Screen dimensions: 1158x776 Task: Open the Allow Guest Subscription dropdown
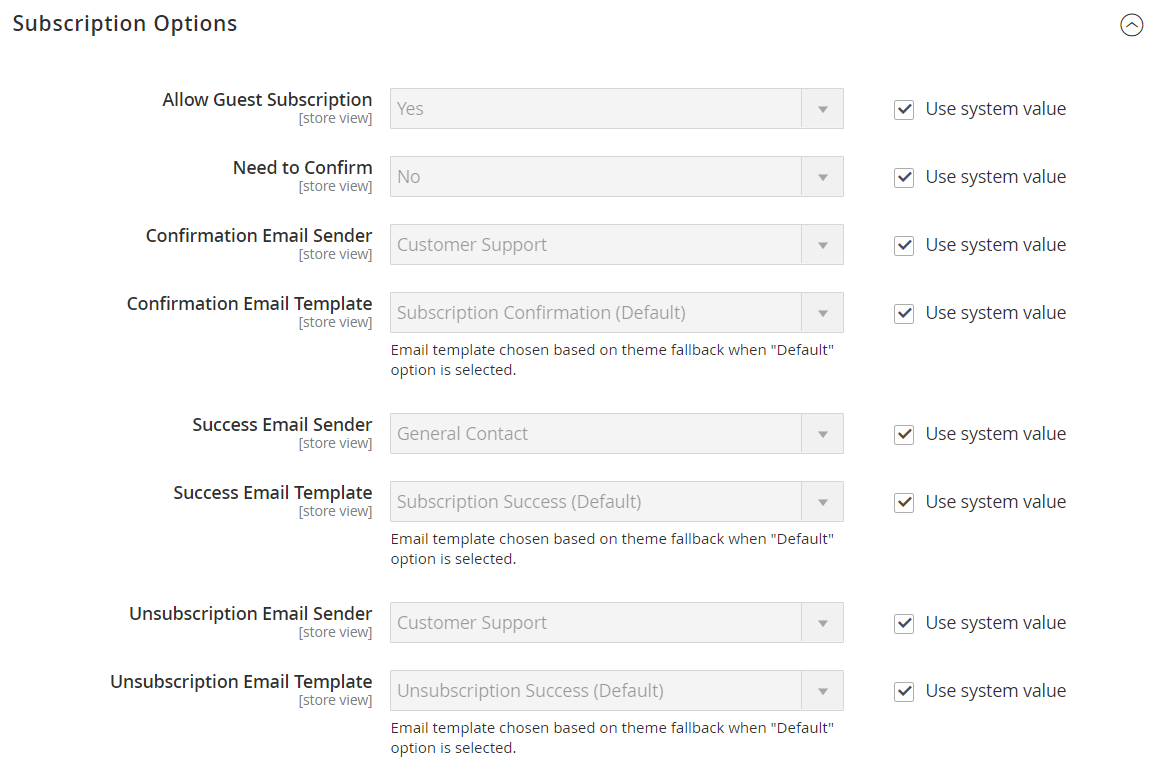[x=617, y=109]
